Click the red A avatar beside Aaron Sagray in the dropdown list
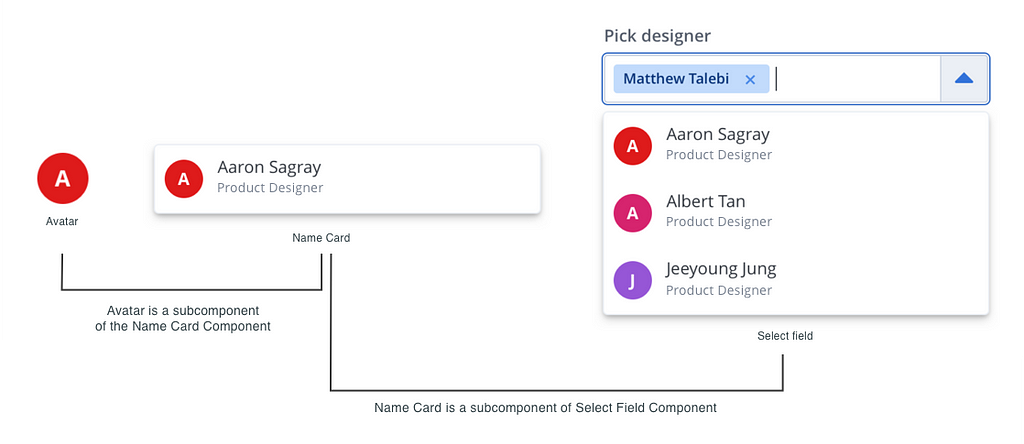This screenshot has height=444, width=1024. click(x=633, y=146)
